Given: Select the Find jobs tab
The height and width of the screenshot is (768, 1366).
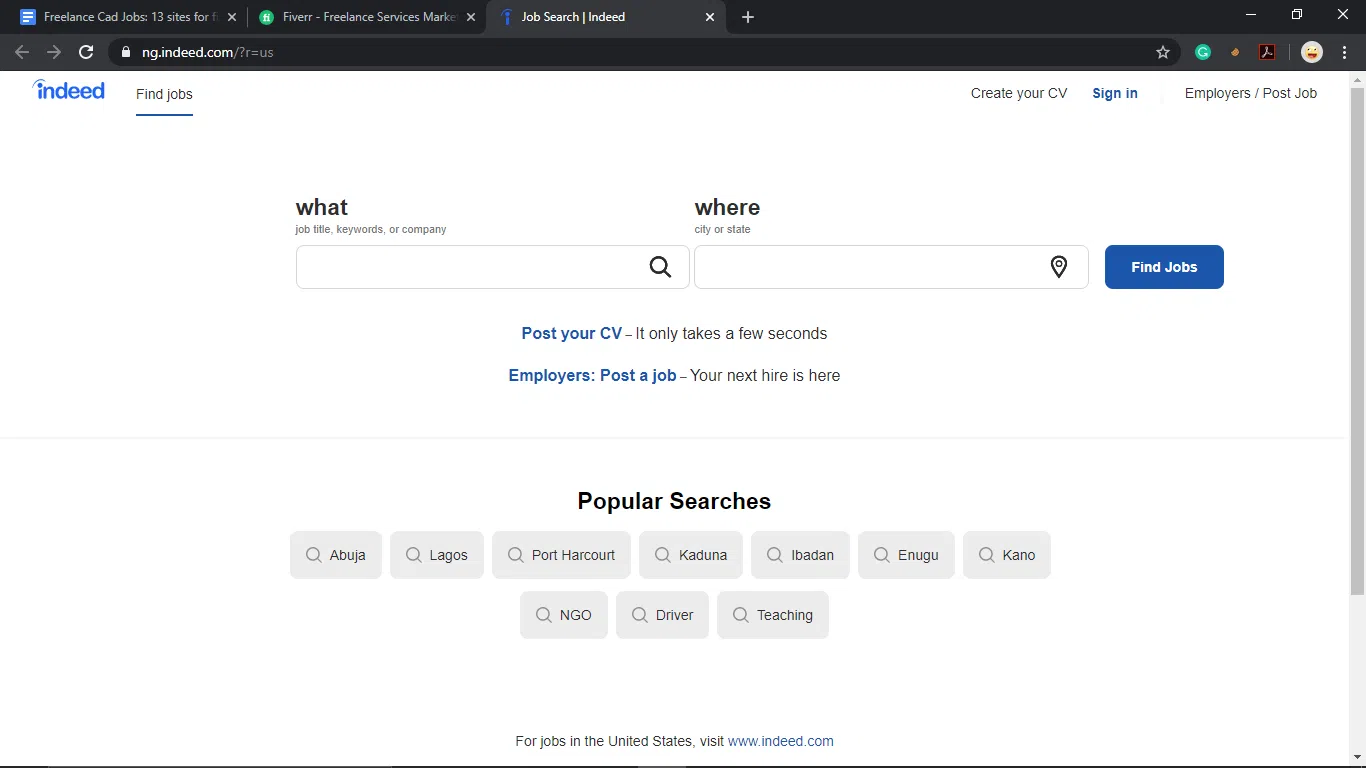Looking at the screenshot, I should pos(163,93).
